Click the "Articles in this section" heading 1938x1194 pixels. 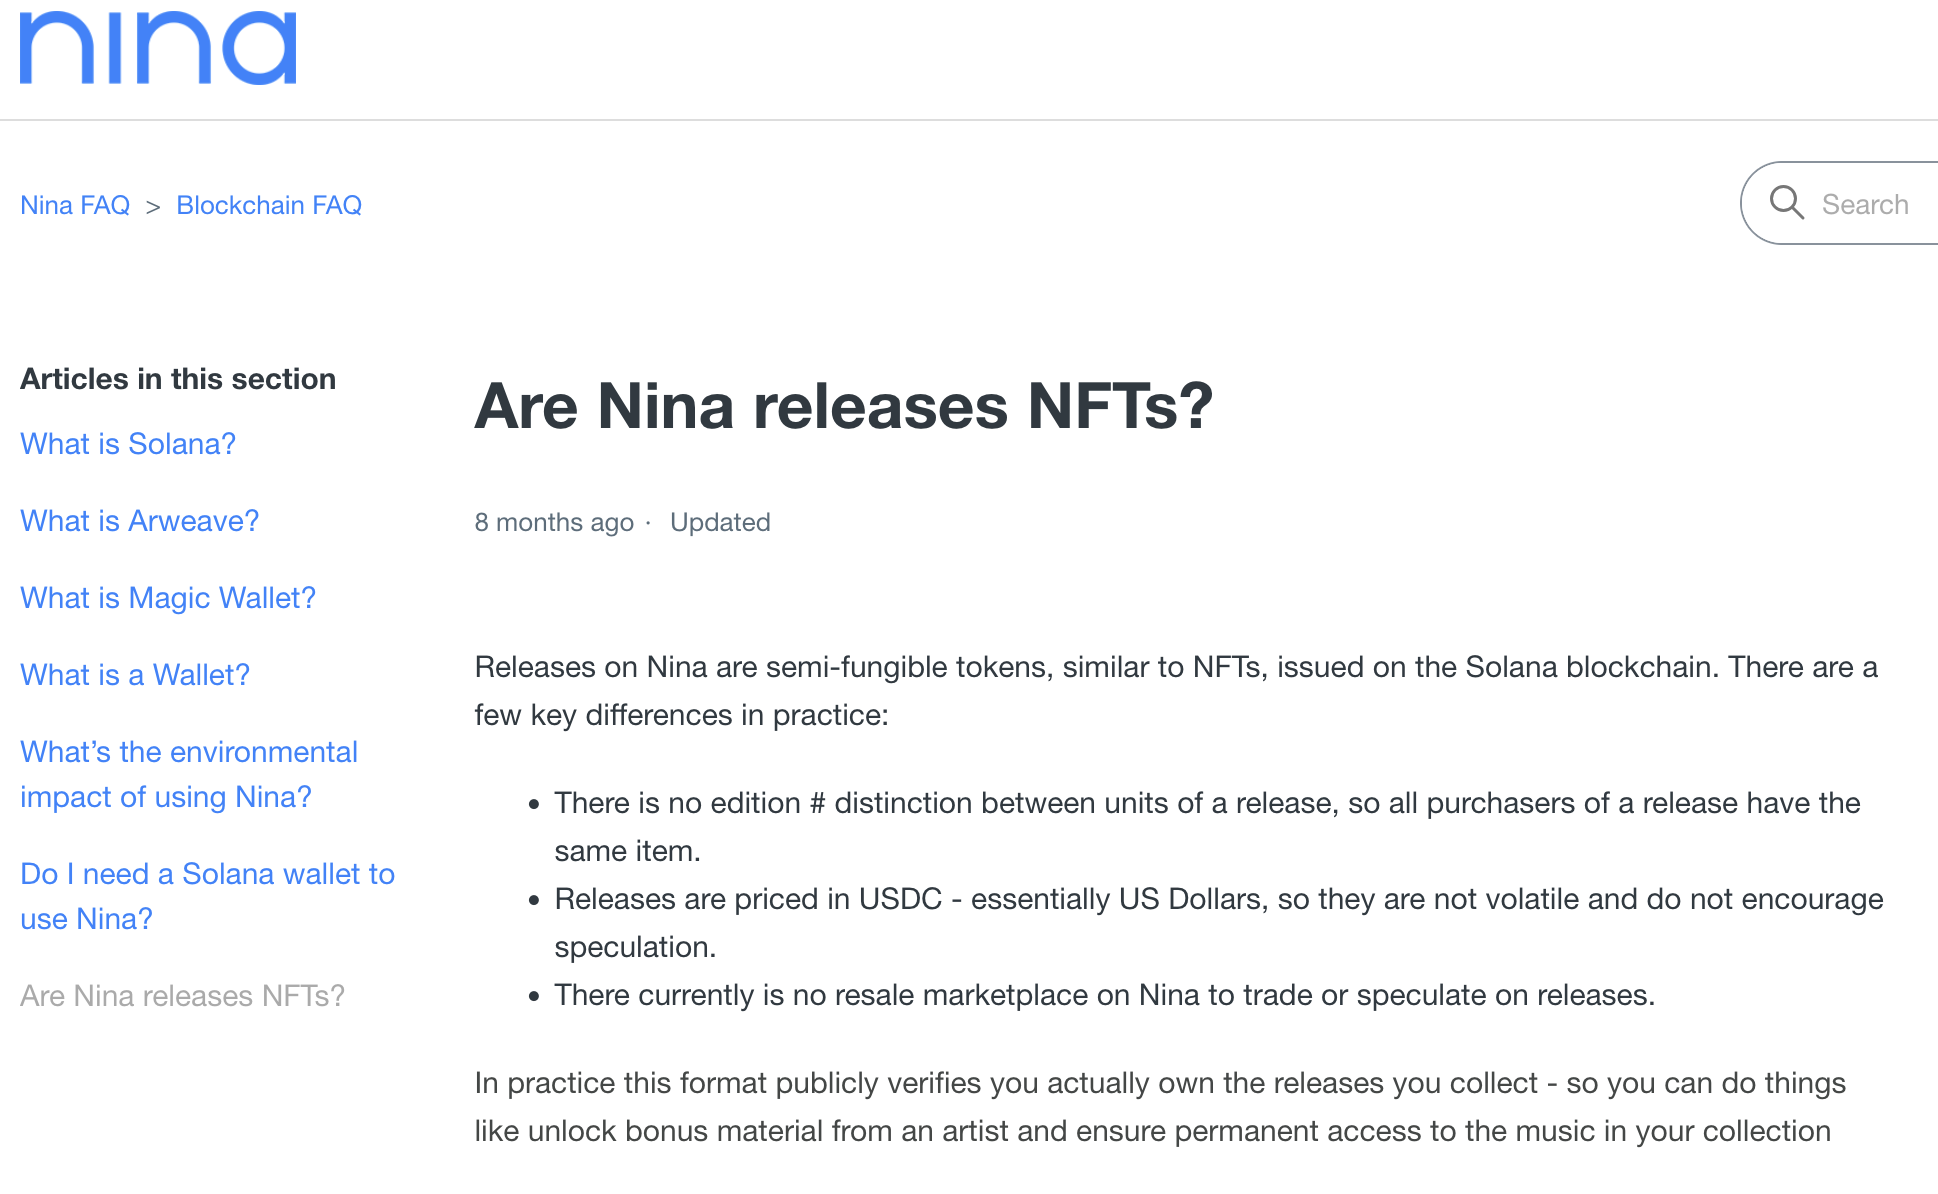[178, 379]
